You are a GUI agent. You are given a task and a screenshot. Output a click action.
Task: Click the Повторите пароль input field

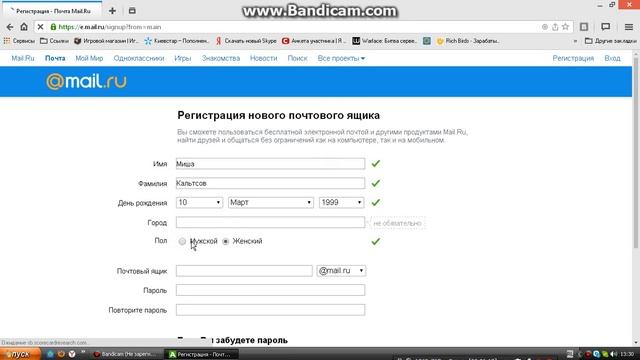[271, 310]
